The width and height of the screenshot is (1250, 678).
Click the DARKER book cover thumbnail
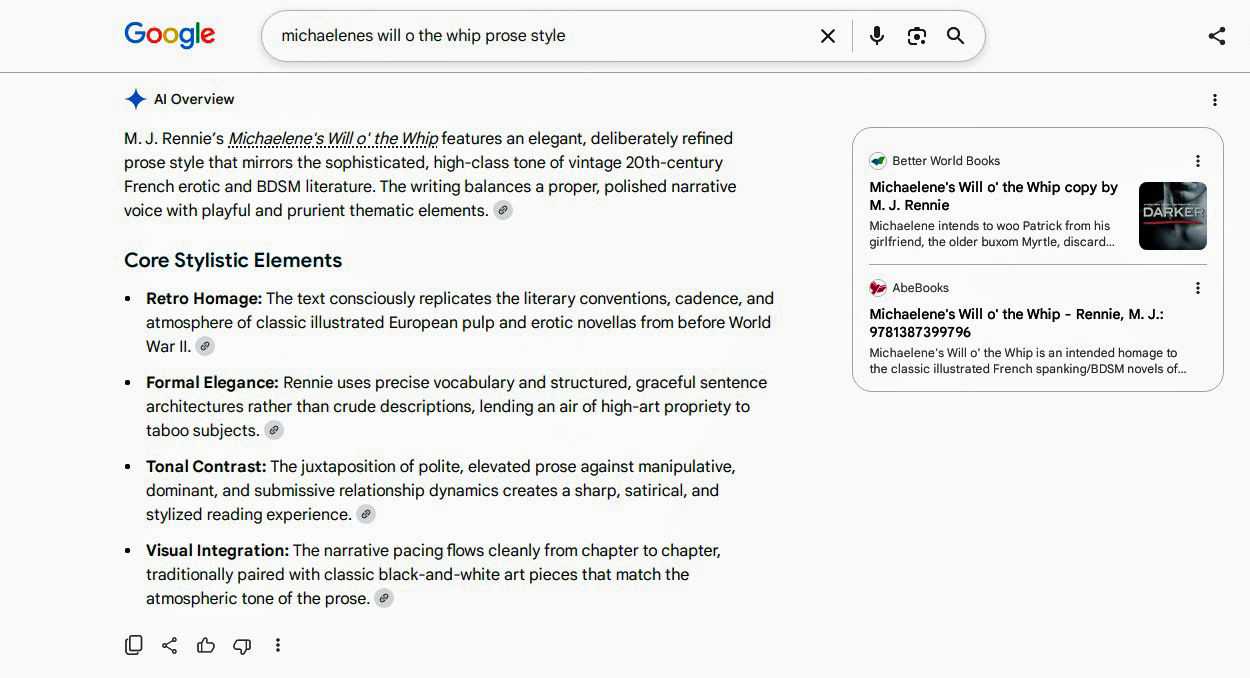click(x=1173, y=216)
